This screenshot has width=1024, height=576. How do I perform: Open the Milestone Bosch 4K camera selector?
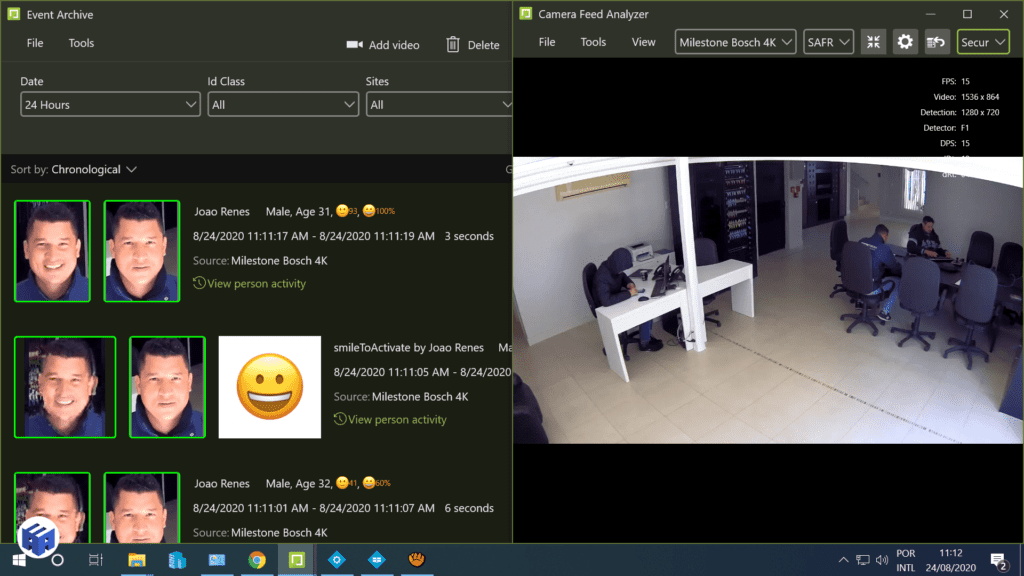pos(735,41)
